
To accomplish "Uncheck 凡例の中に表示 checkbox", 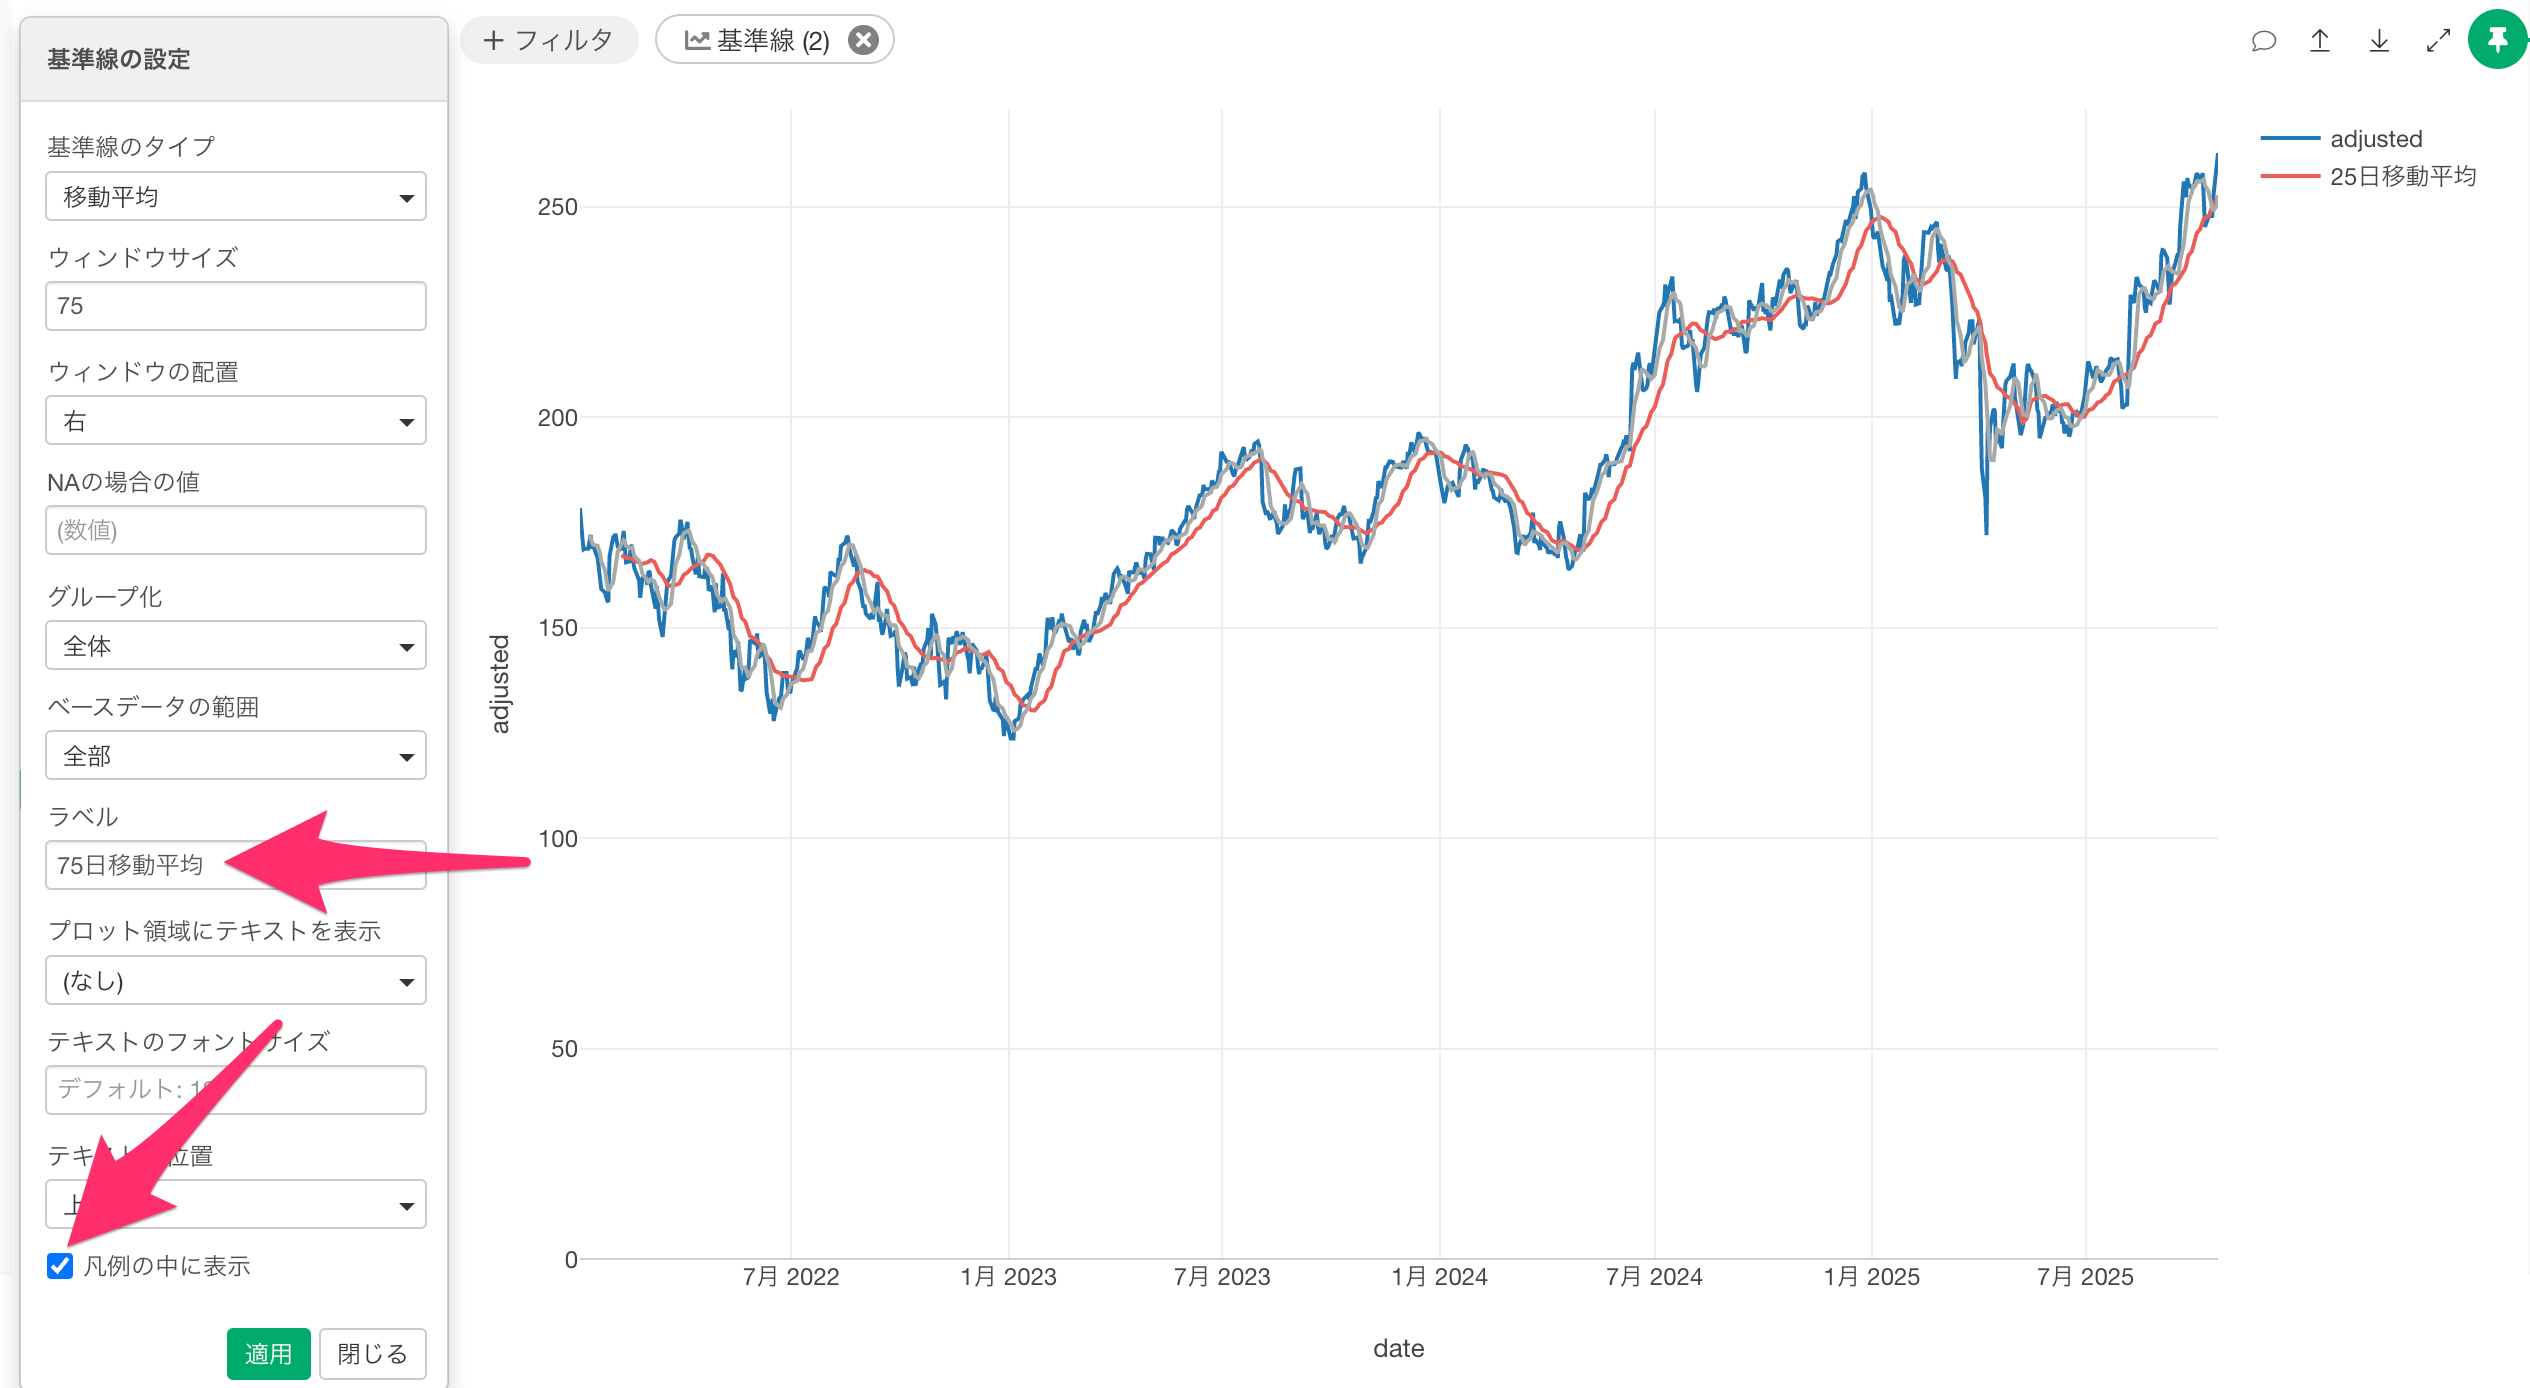I will pos(60,1266).
